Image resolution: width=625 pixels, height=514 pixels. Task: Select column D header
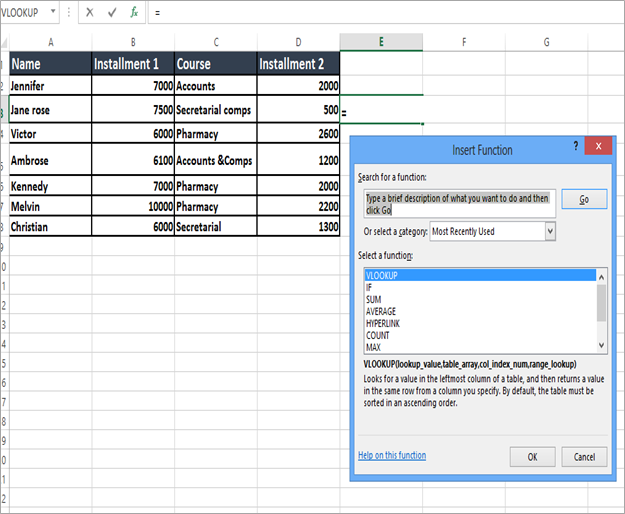coord(299,42)
